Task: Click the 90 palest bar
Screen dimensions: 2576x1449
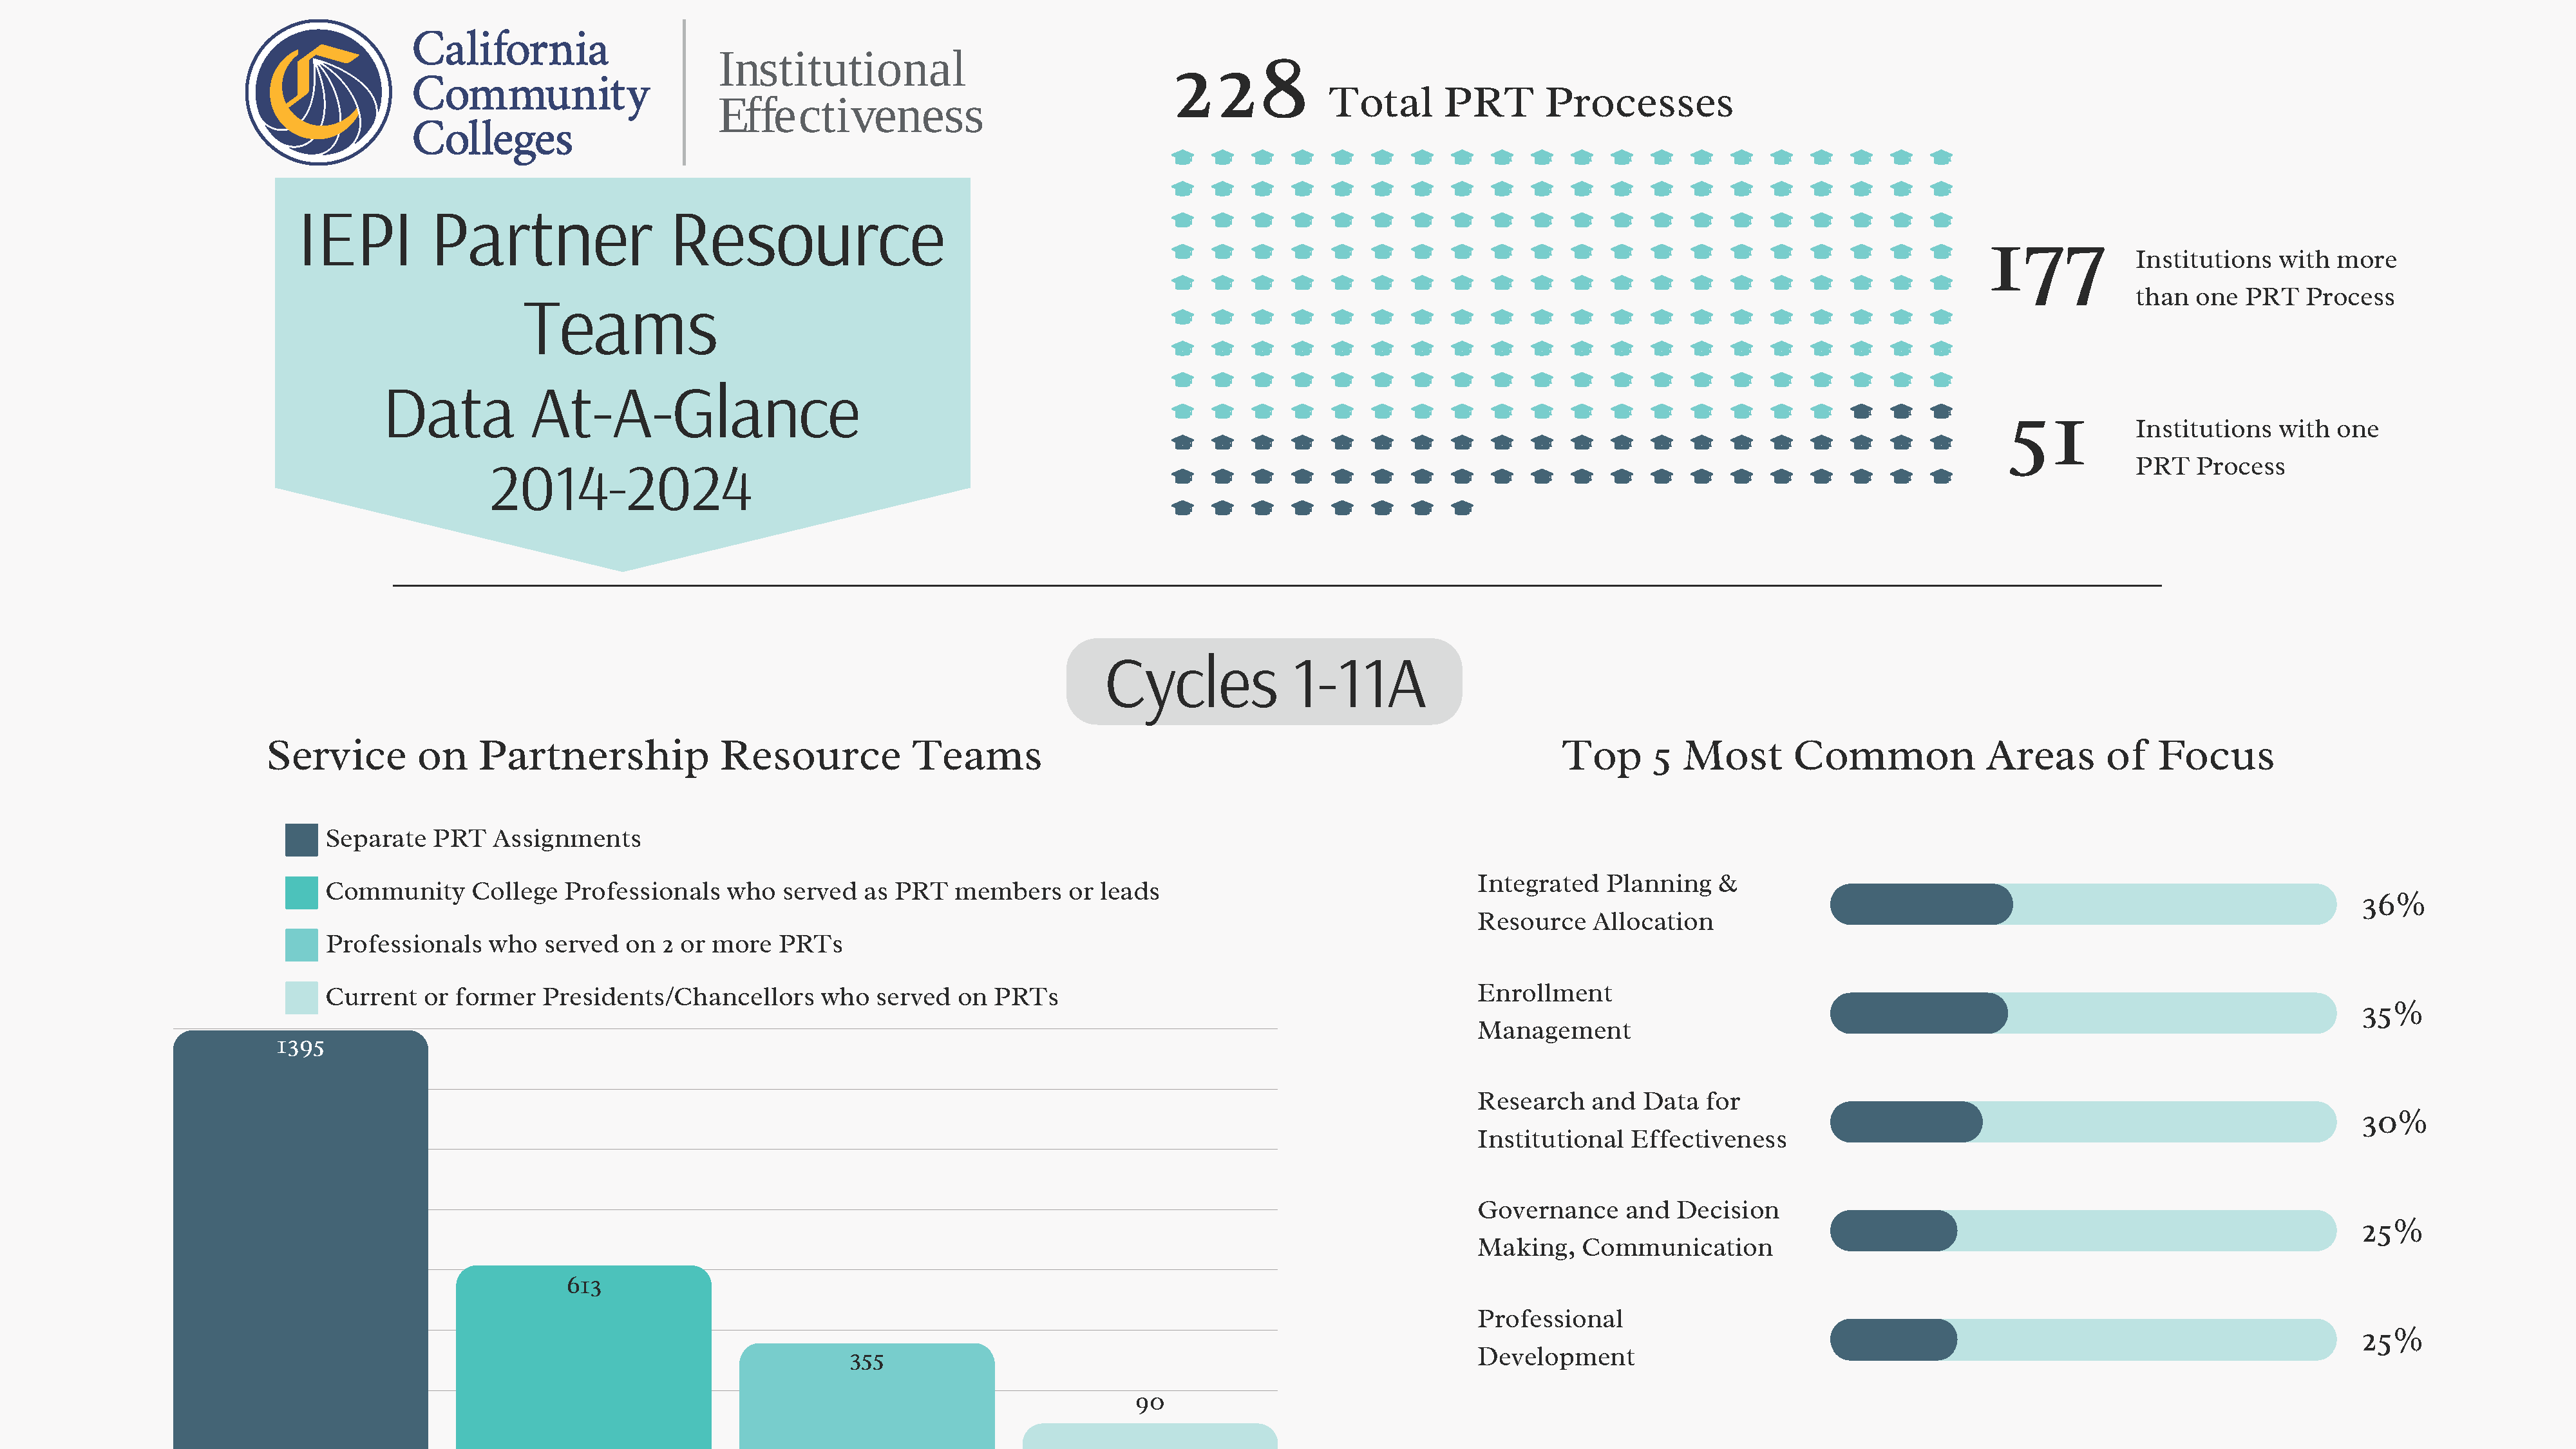Action: pyautogui.click(x=1149, y=1436)
